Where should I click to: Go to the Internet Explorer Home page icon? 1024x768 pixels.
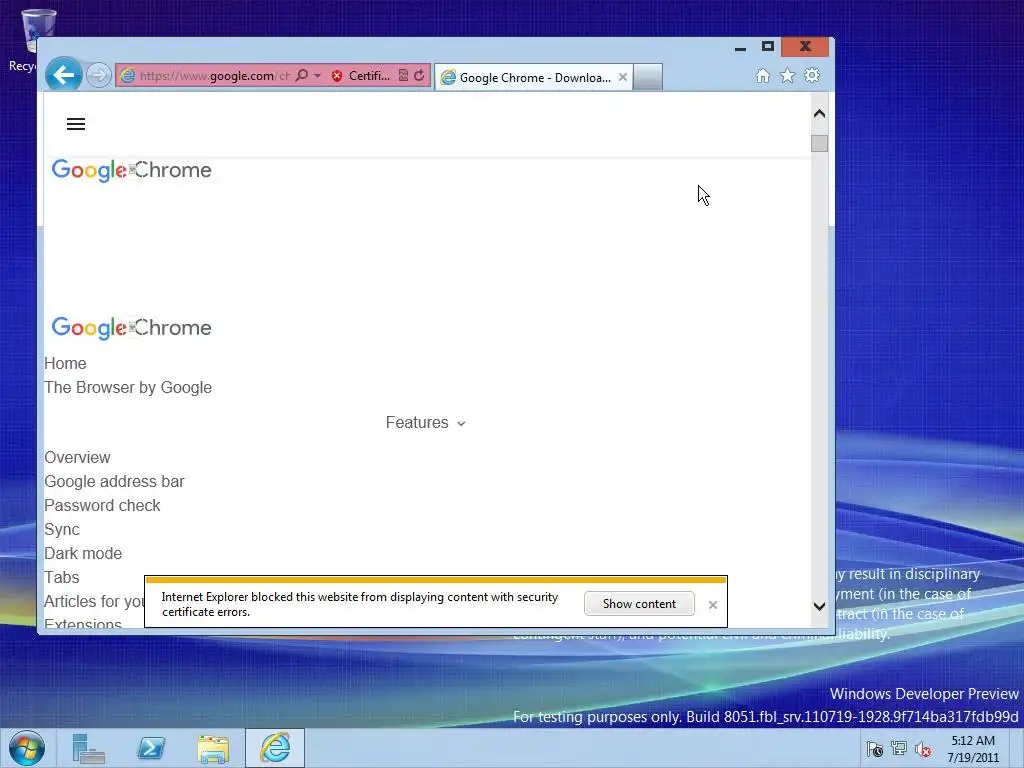coord(763,76)
